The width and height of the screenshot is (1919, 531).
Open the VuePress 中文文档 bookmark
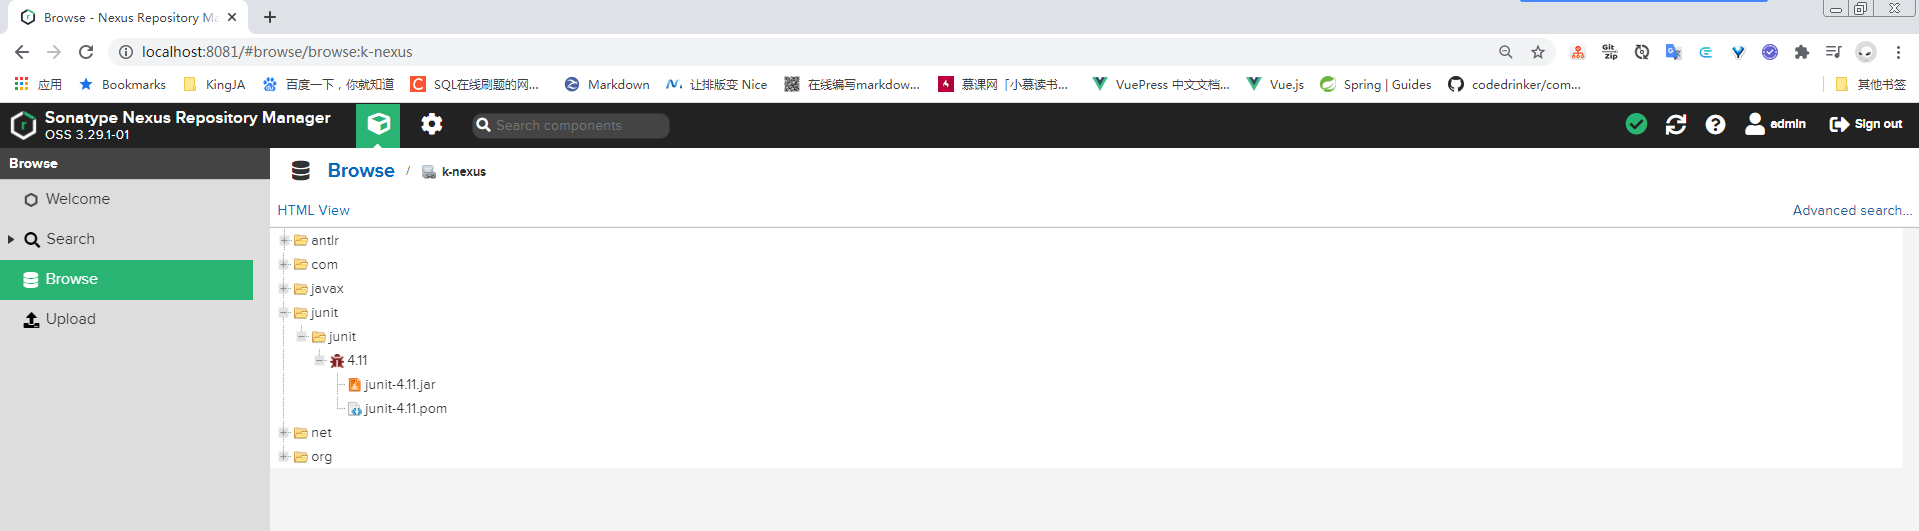coord(1161,84)
